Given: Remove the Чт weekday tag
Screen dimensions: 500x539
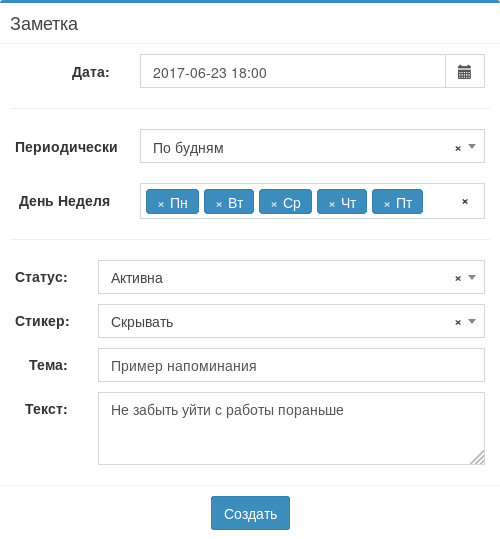Looking at the screenshot, I should point(332,204).
